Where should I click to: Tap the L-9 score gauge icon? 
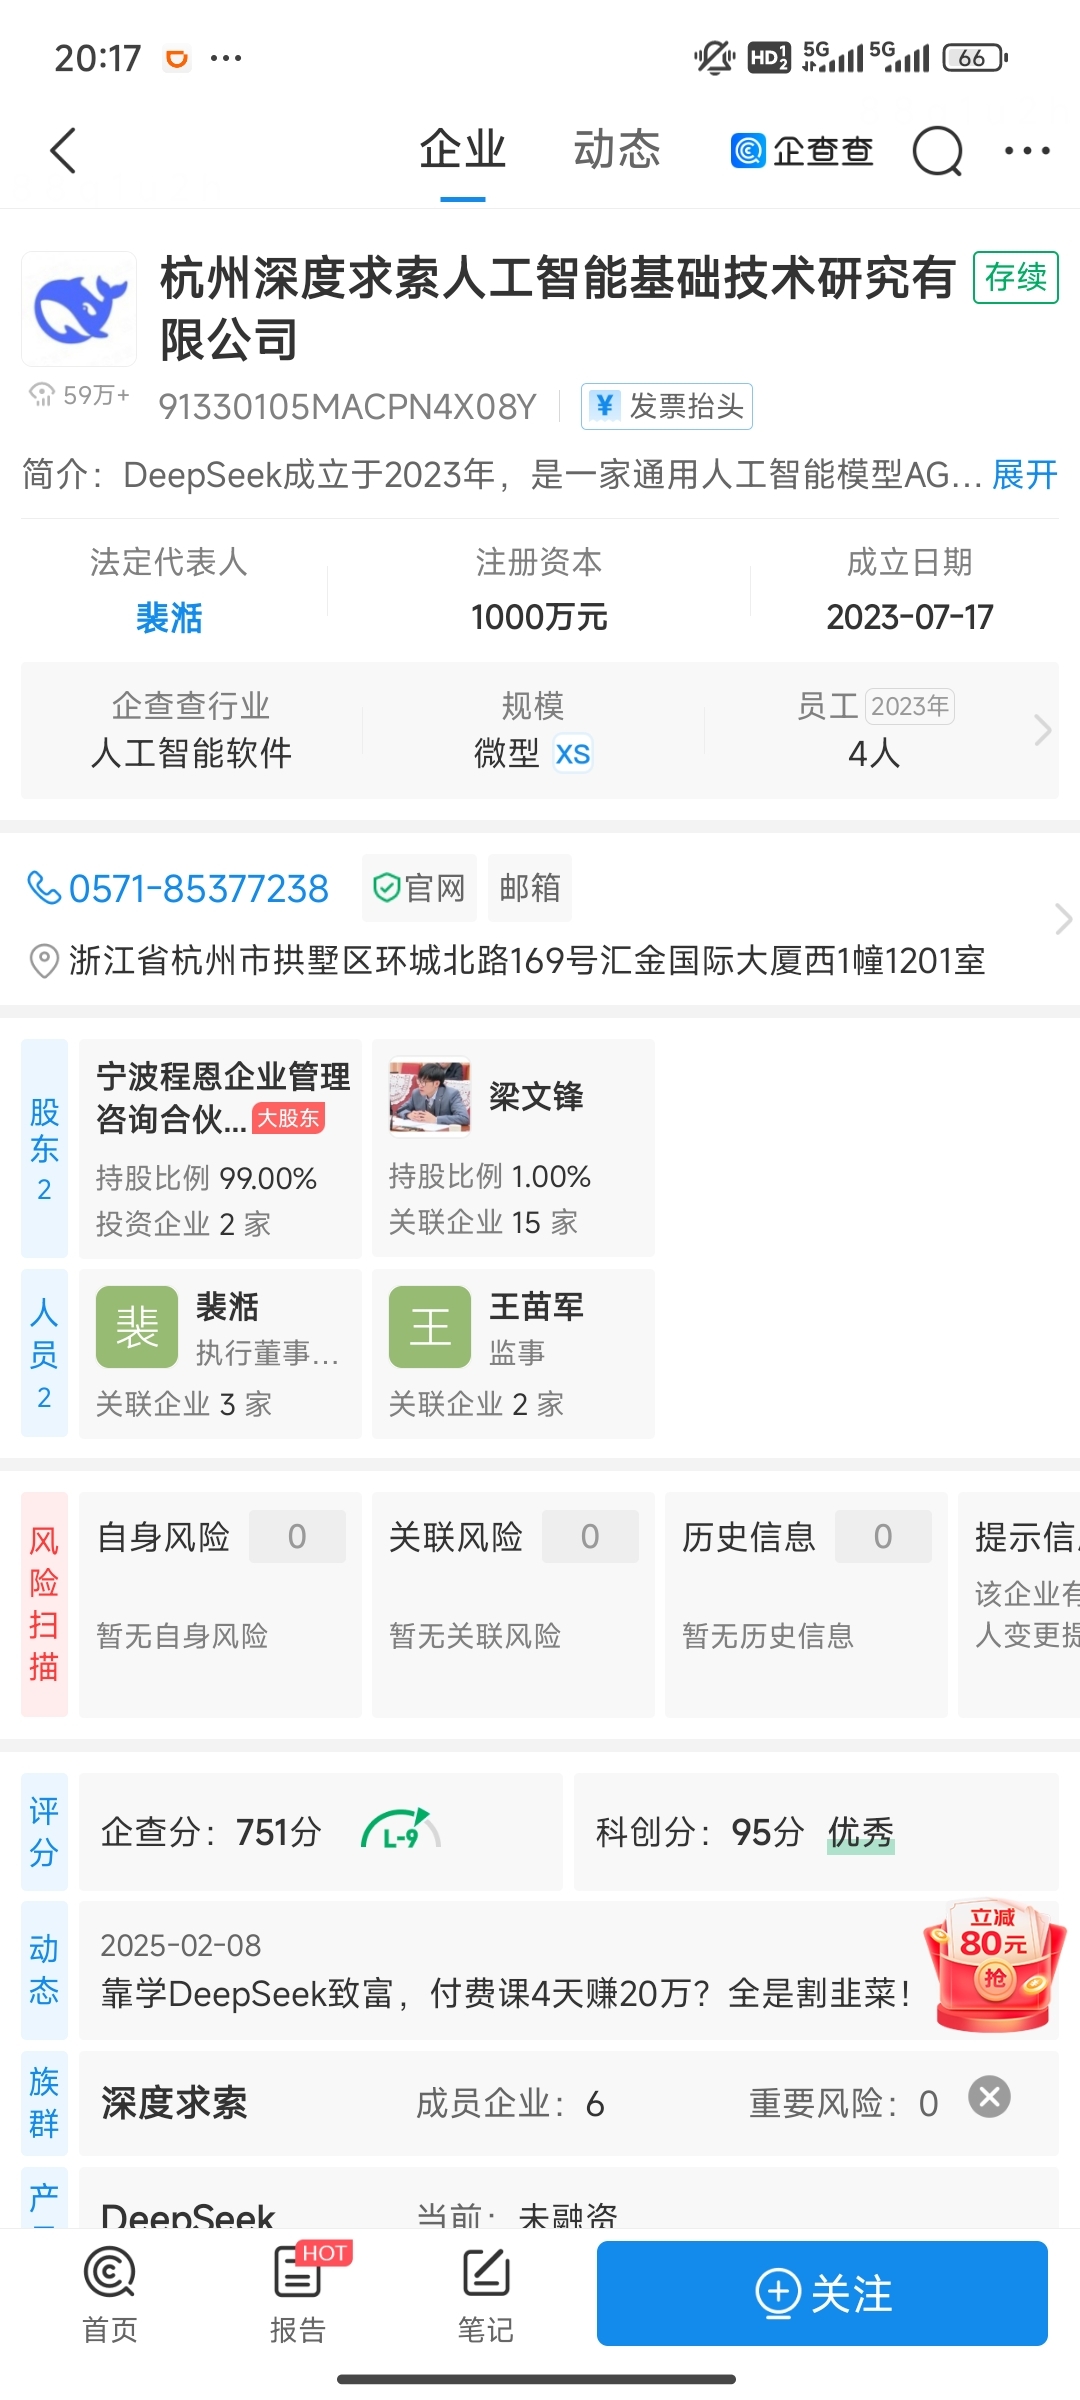[401, 1830]
